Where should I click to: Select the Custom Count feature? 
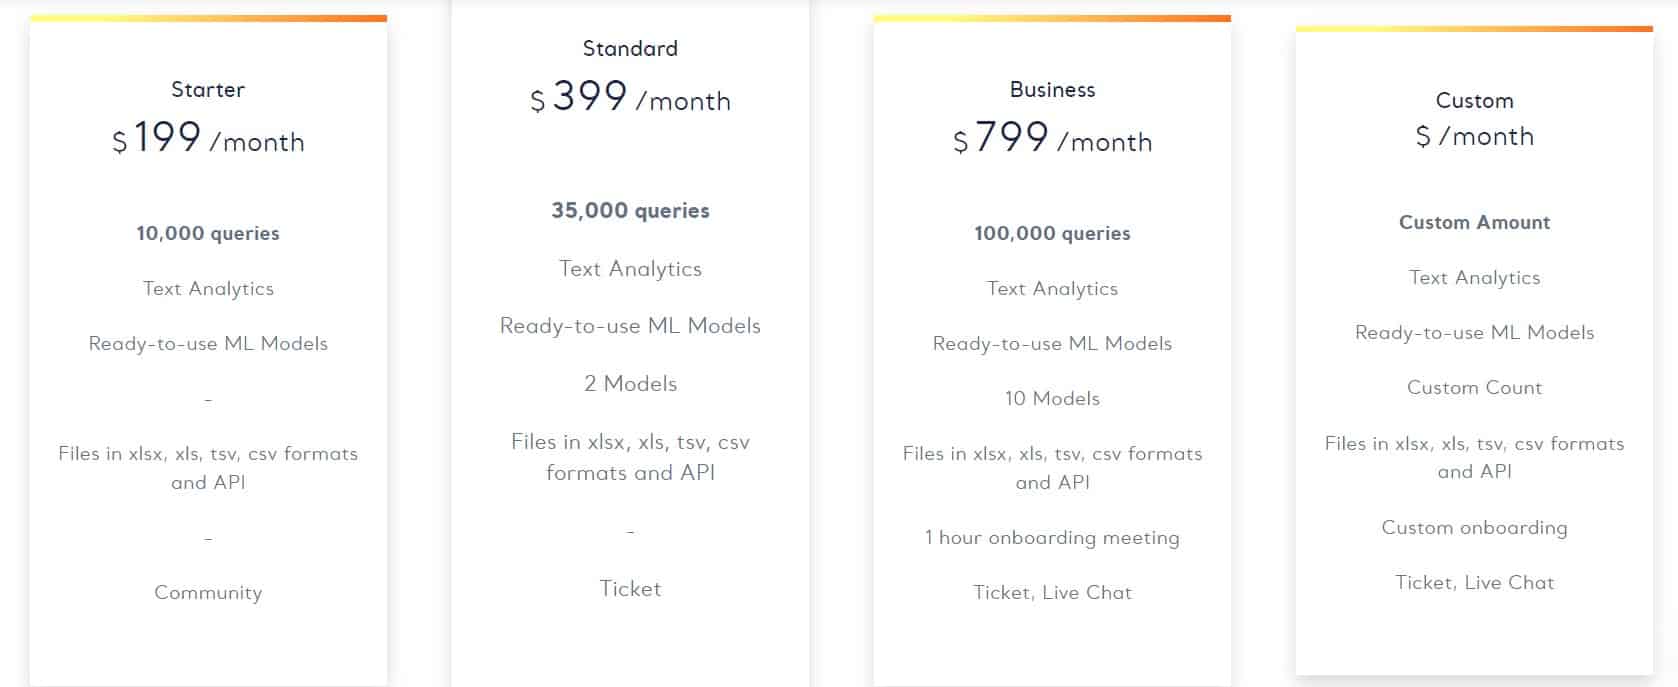1474,388
